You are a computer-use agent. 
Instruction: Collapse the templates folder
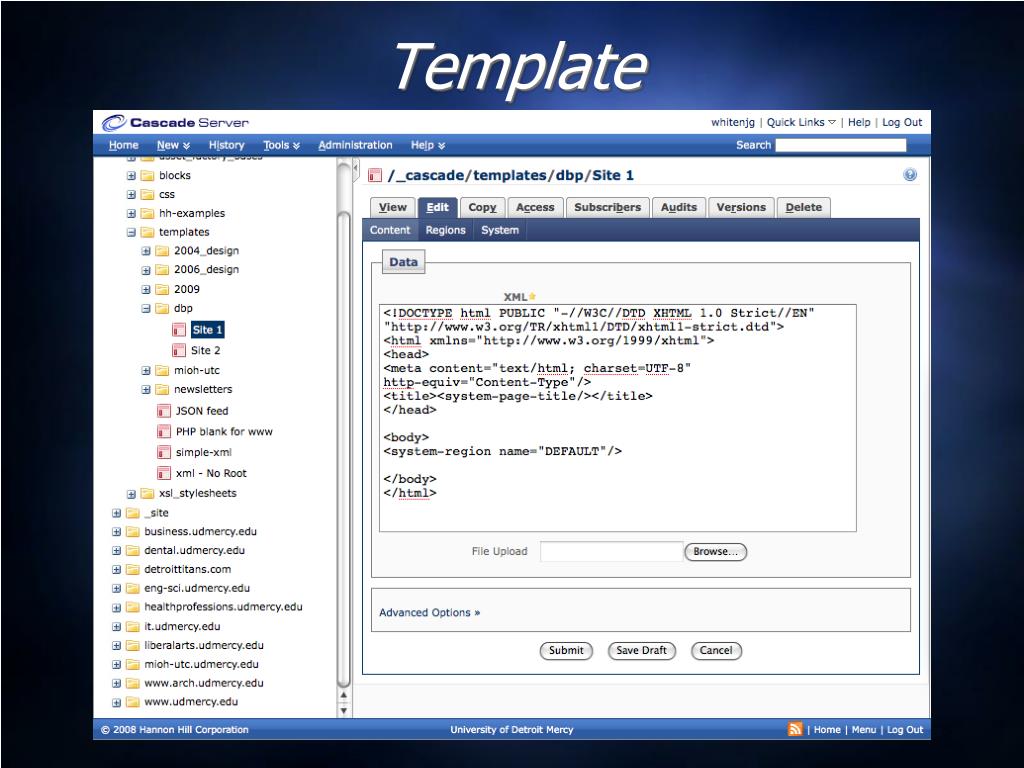pyautogui.click(x=131, y=232)
